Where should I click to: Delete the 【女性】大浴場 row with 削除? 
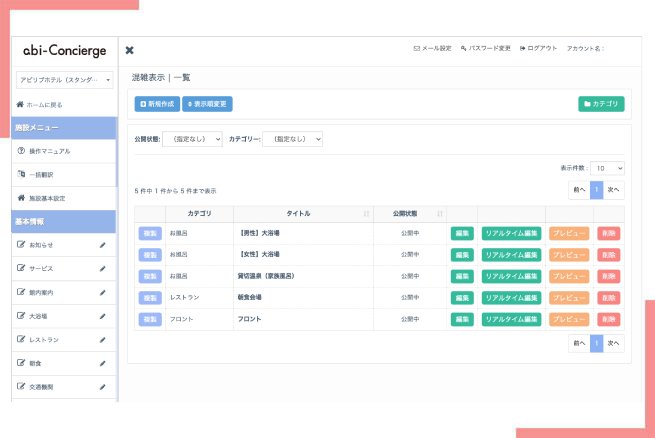[x=609, y=255]
